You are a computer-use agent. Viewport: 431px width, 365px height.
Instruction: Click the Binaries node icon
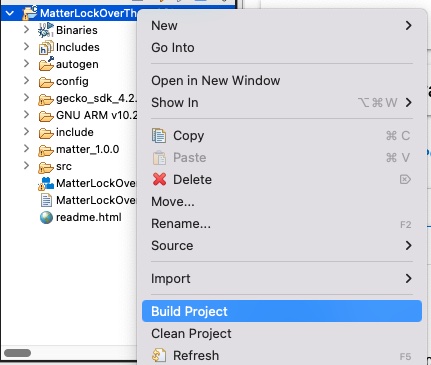(x=46, y=30)
